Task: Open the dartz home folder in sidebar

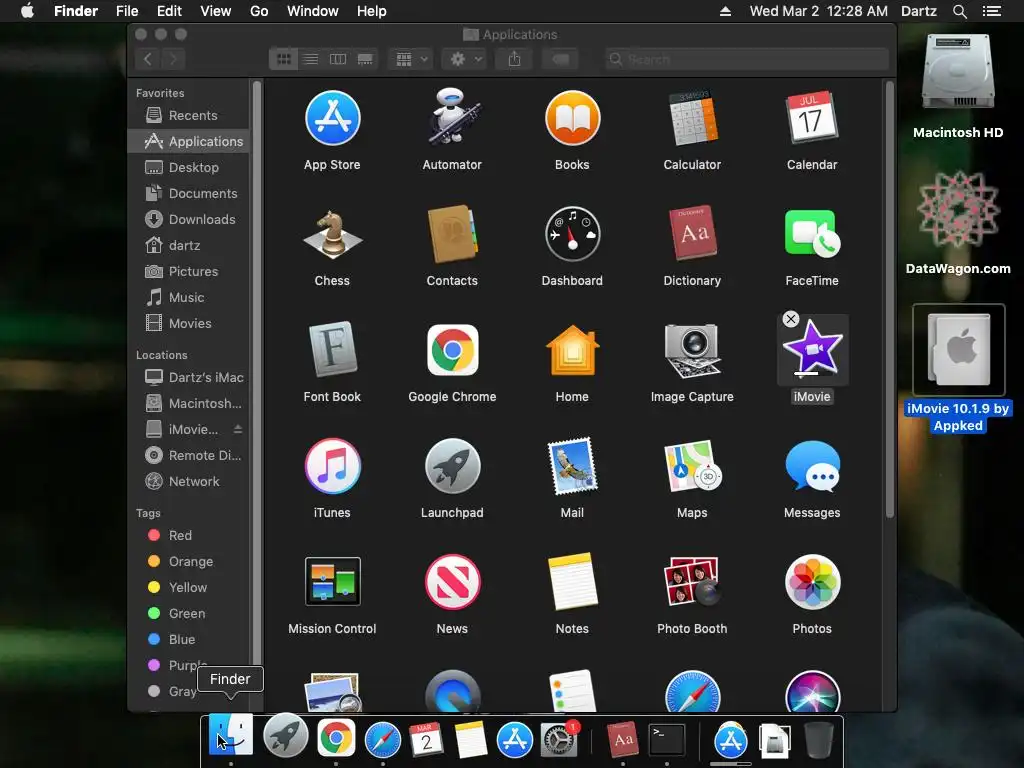Action: coord(188,246)
